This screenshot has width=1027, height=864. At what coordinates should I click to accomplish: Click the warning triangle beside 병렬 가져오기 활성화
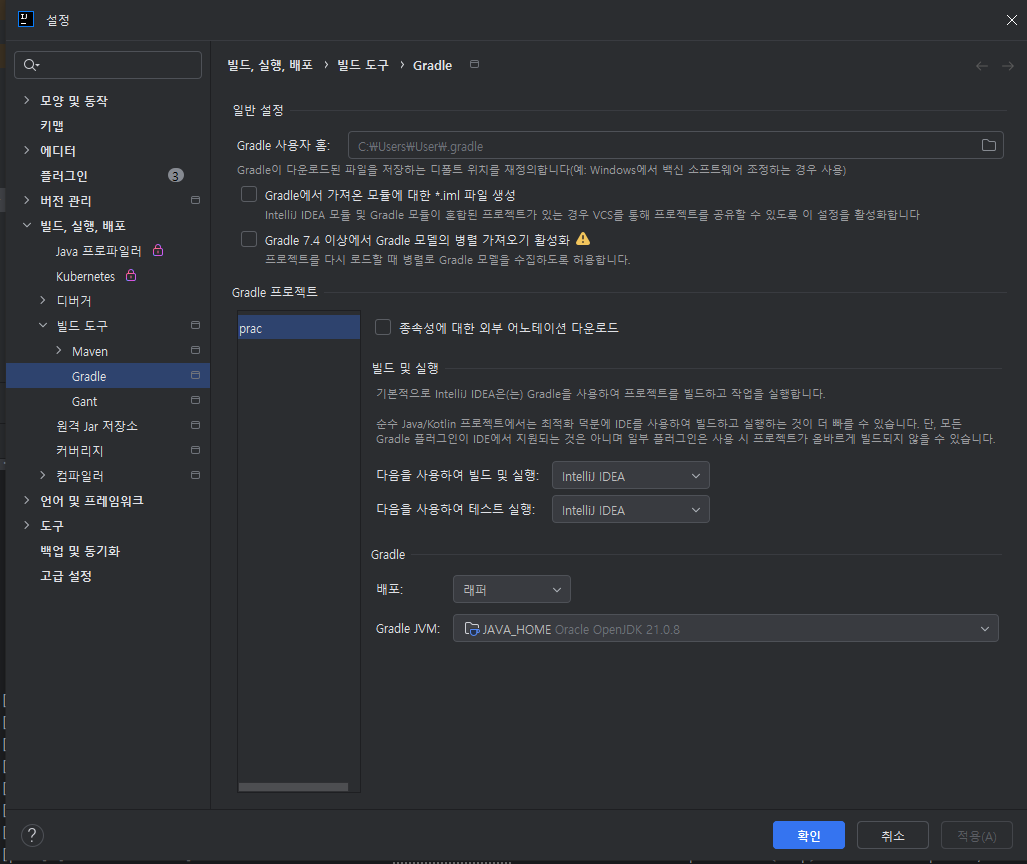point(583,239)
